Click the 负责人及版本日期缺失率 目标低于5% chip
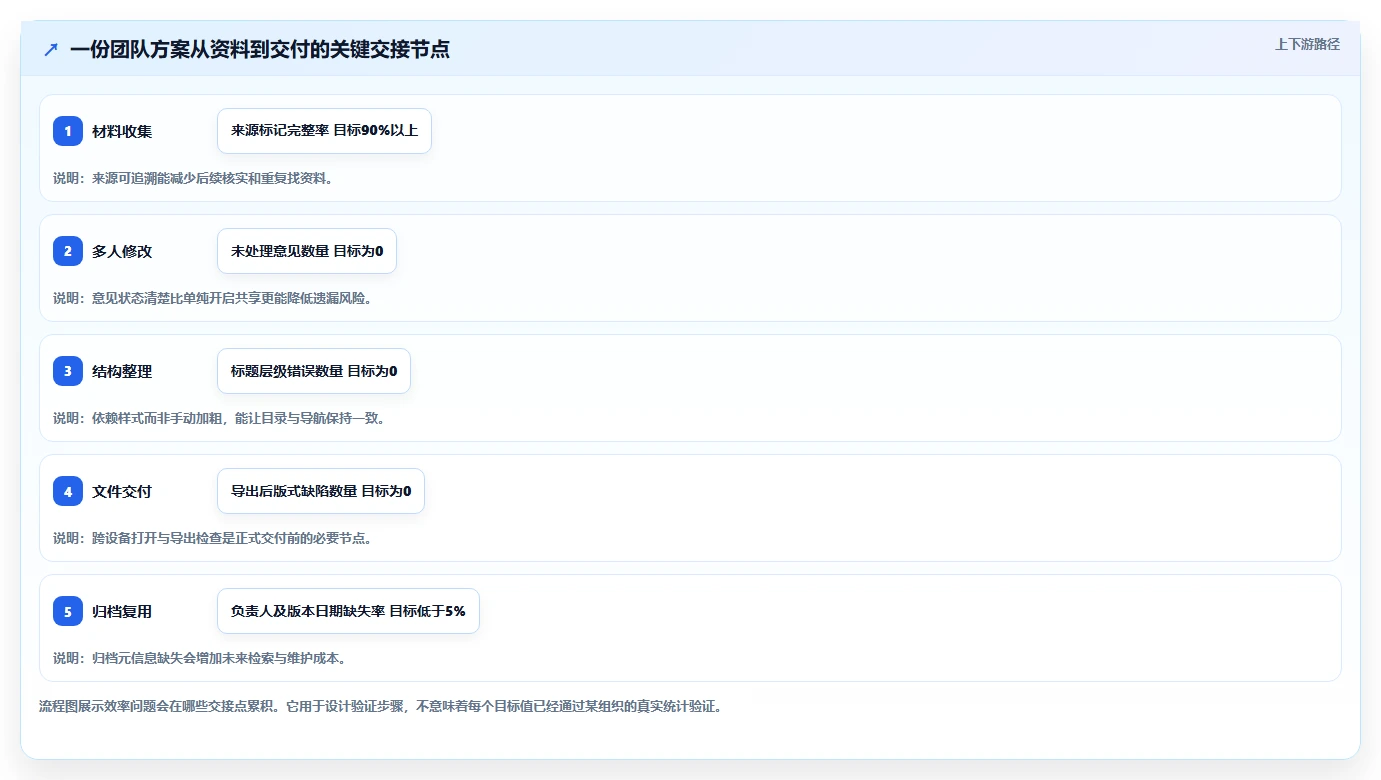The image size is (1381, 780). point(348,611)
